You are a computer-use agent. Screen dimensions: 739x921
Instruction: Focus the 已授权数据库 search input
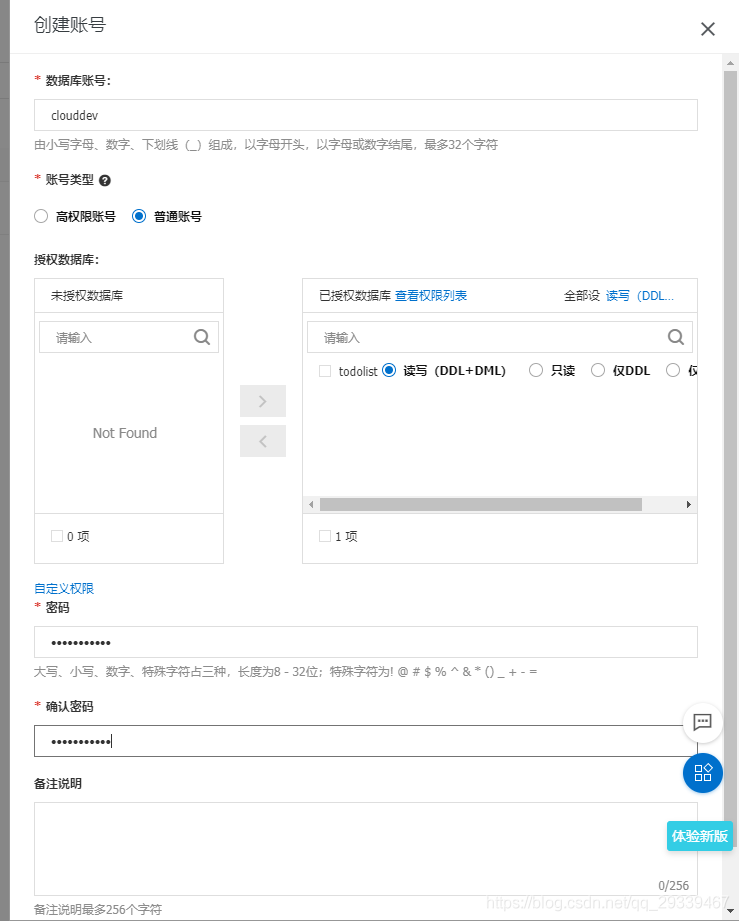pos(500,337)
